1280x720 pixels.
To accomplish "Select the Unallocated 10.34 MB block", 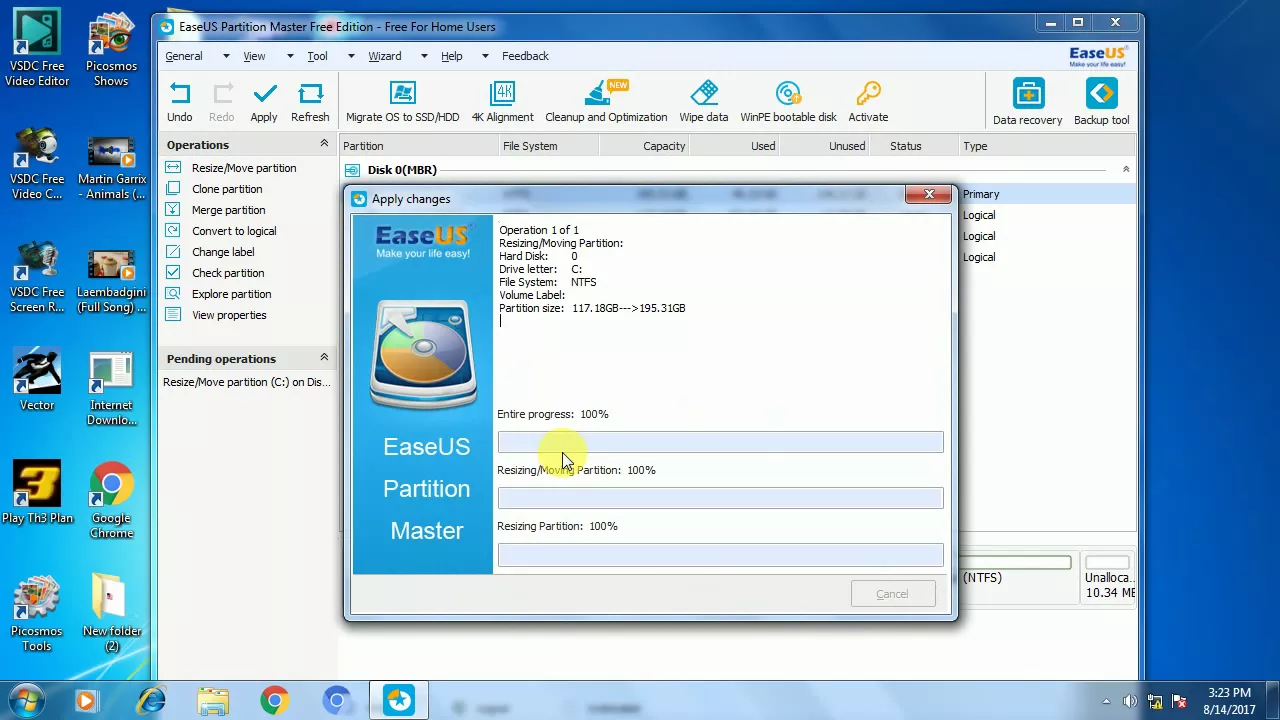I will pyautogui.click(x=1109, y=578).
